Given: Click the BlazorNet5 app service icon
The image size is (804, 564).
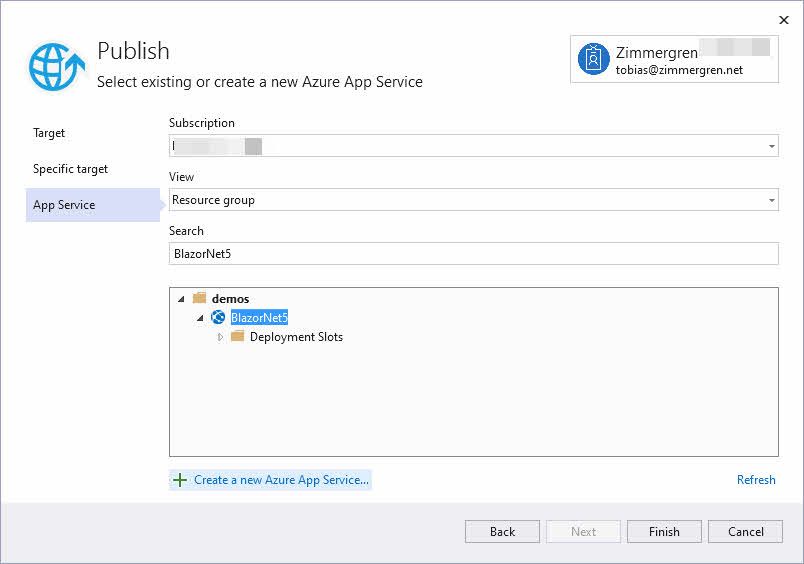Looking at the screenshot, I should click(x=218, y=317).
